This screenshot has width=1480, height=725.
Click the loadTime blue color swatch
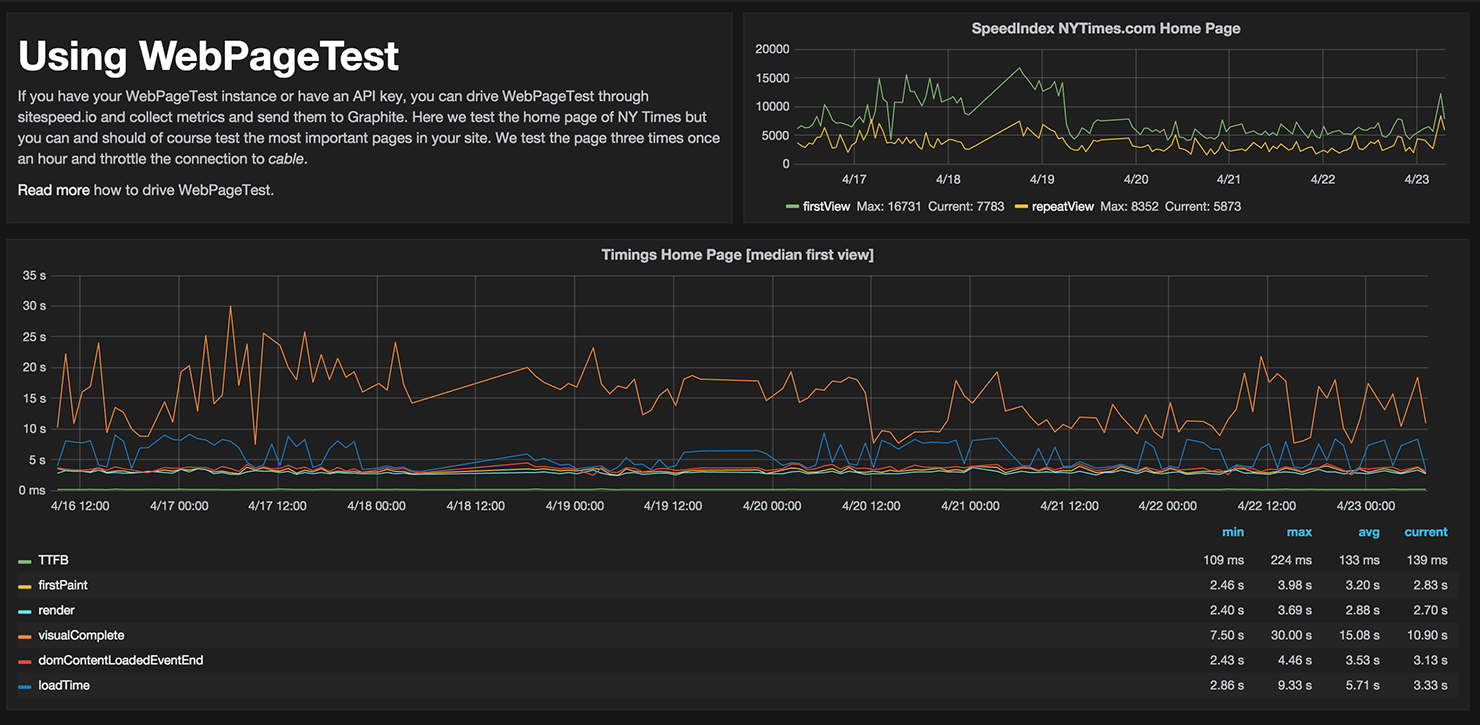pos(25,686)
